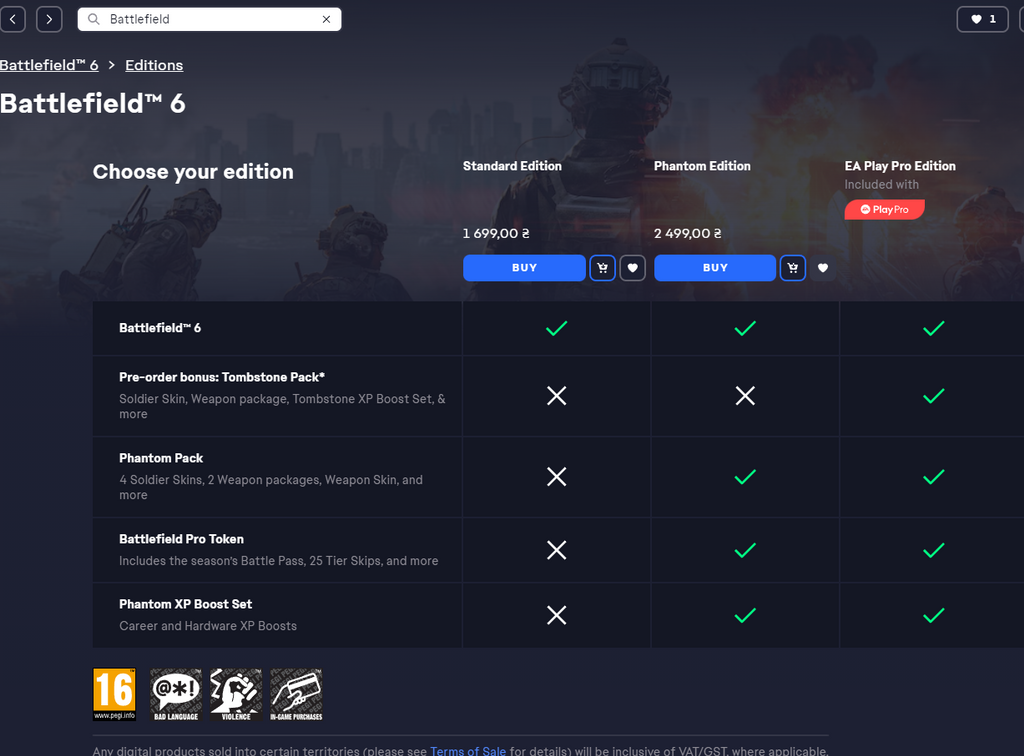This screenshot has width=1024, height=756.
Task: Select the Standard Edition heading
Action: pos(512,166)
